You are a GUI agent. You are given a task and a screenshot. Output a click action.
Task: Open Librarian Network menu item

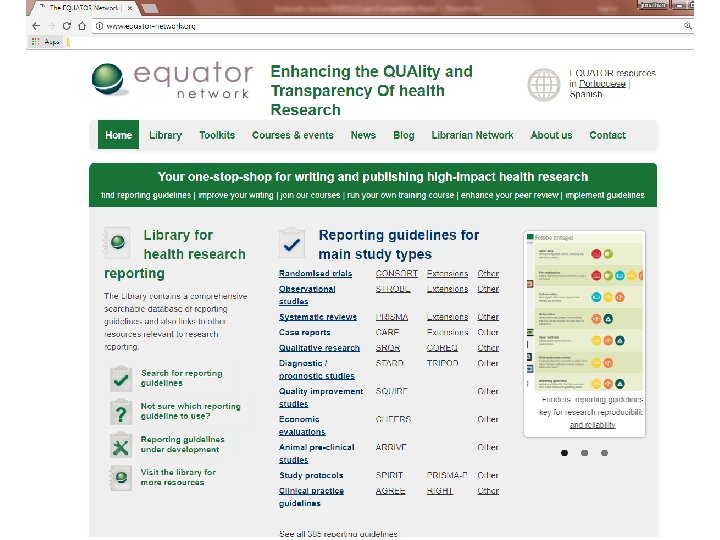[472, 135]
